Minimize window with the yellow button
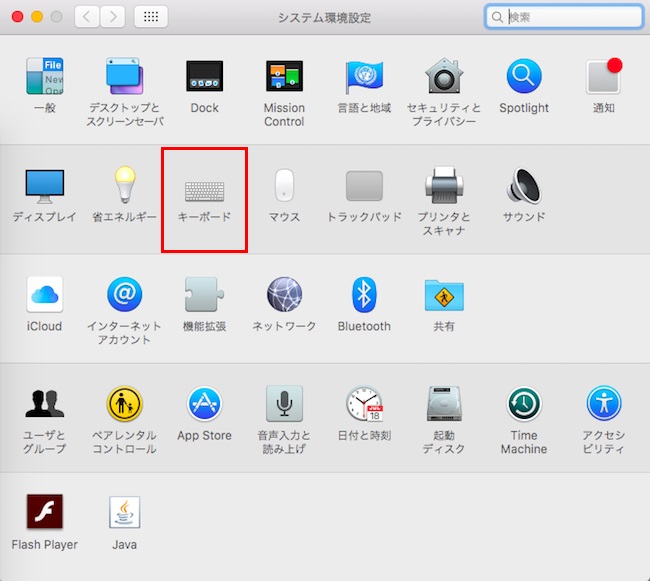Image resolution: width=650 pixels, height=581 pixels. point(37,17)
